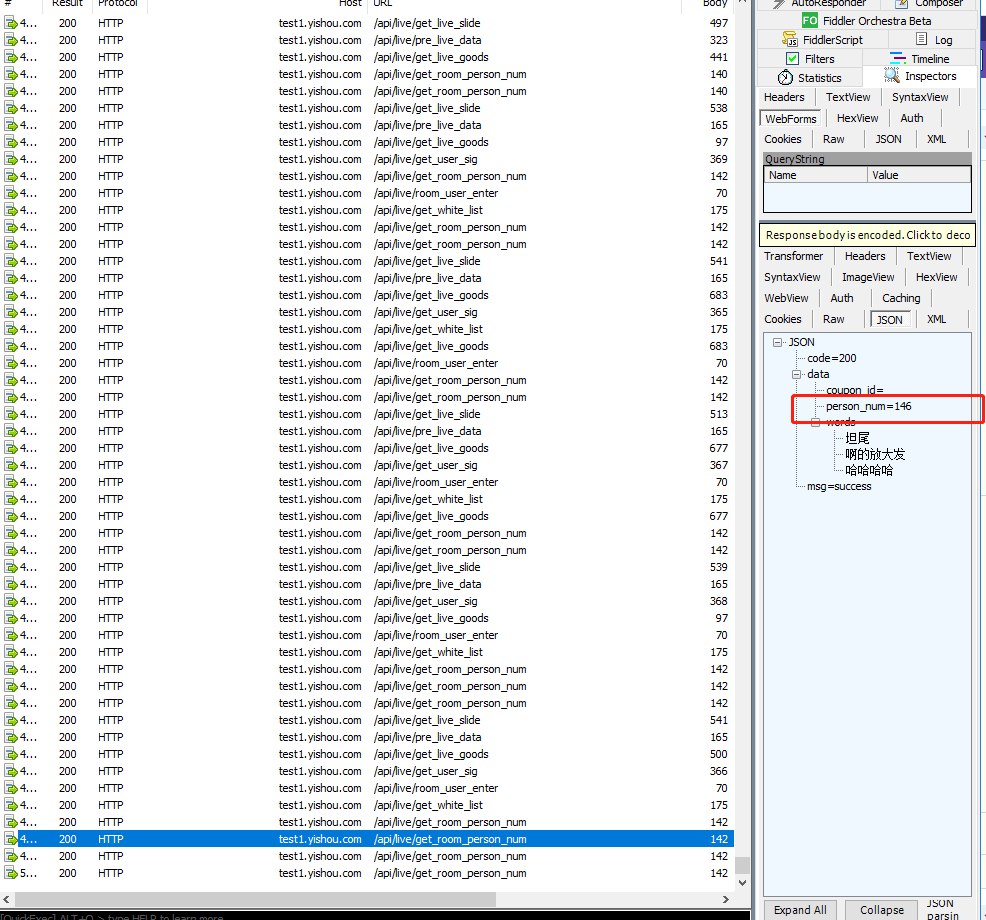Select the coupon_id= JSON node

855,391
